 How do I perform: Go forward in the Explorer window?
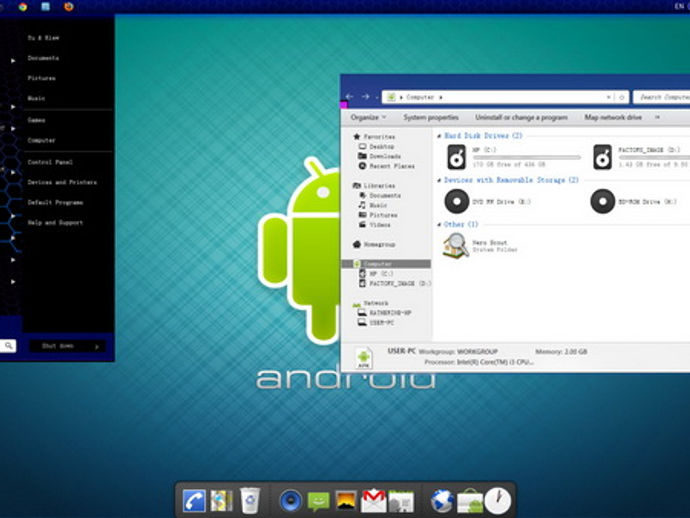[x=365, y=96]
